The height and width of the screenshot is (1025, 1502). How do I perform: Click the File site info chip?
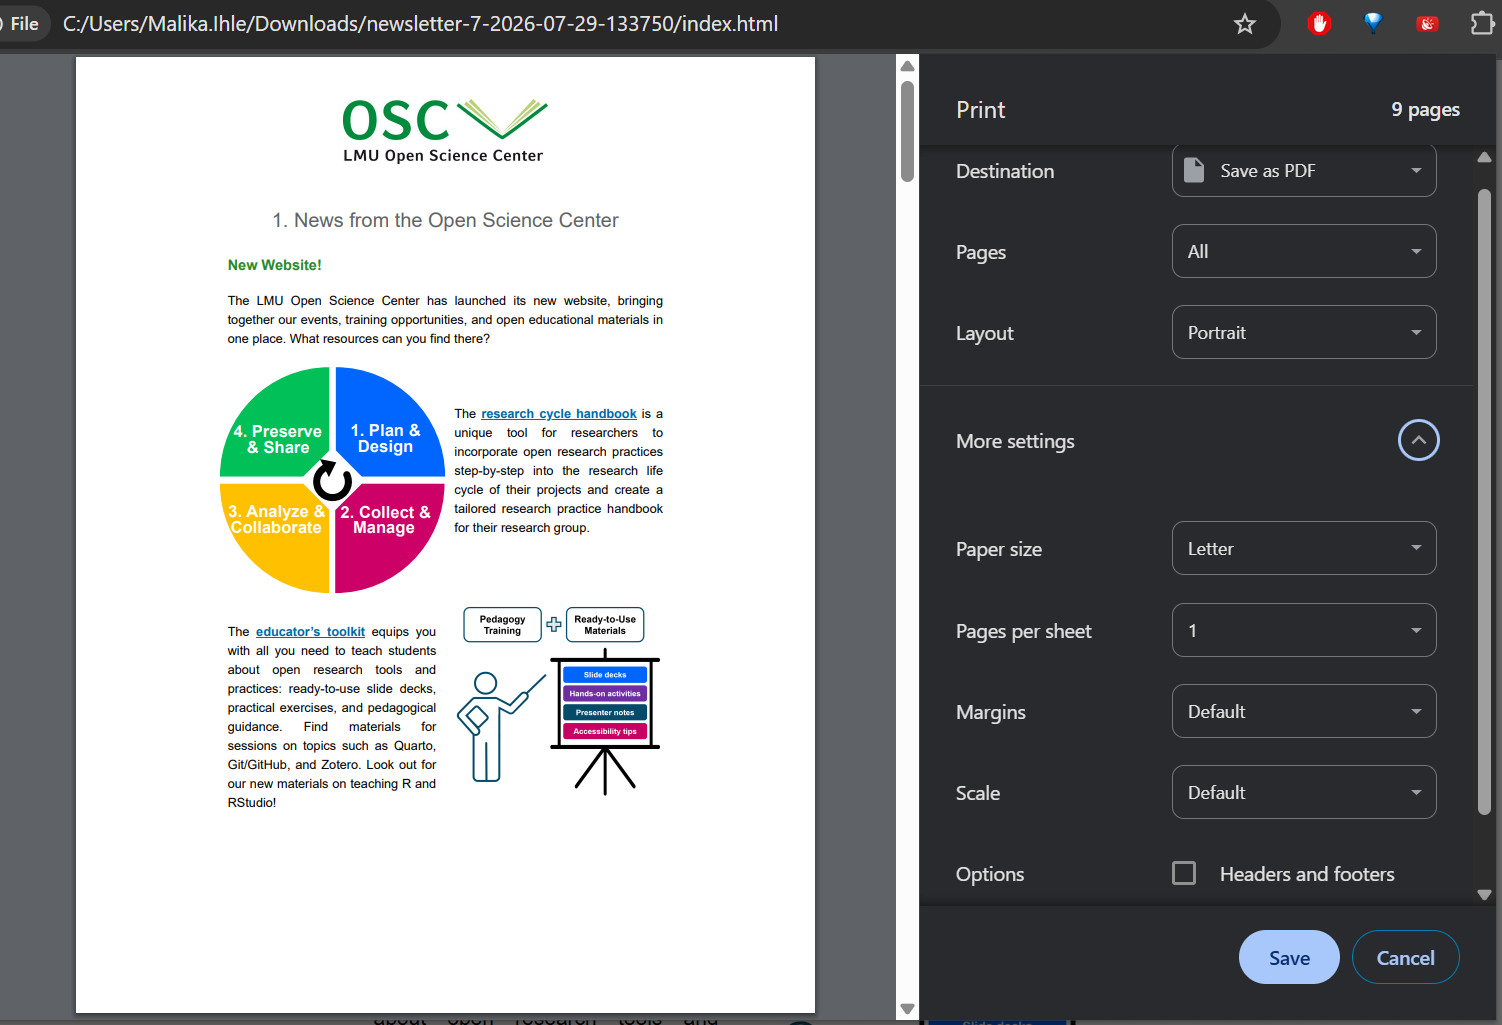22,24
